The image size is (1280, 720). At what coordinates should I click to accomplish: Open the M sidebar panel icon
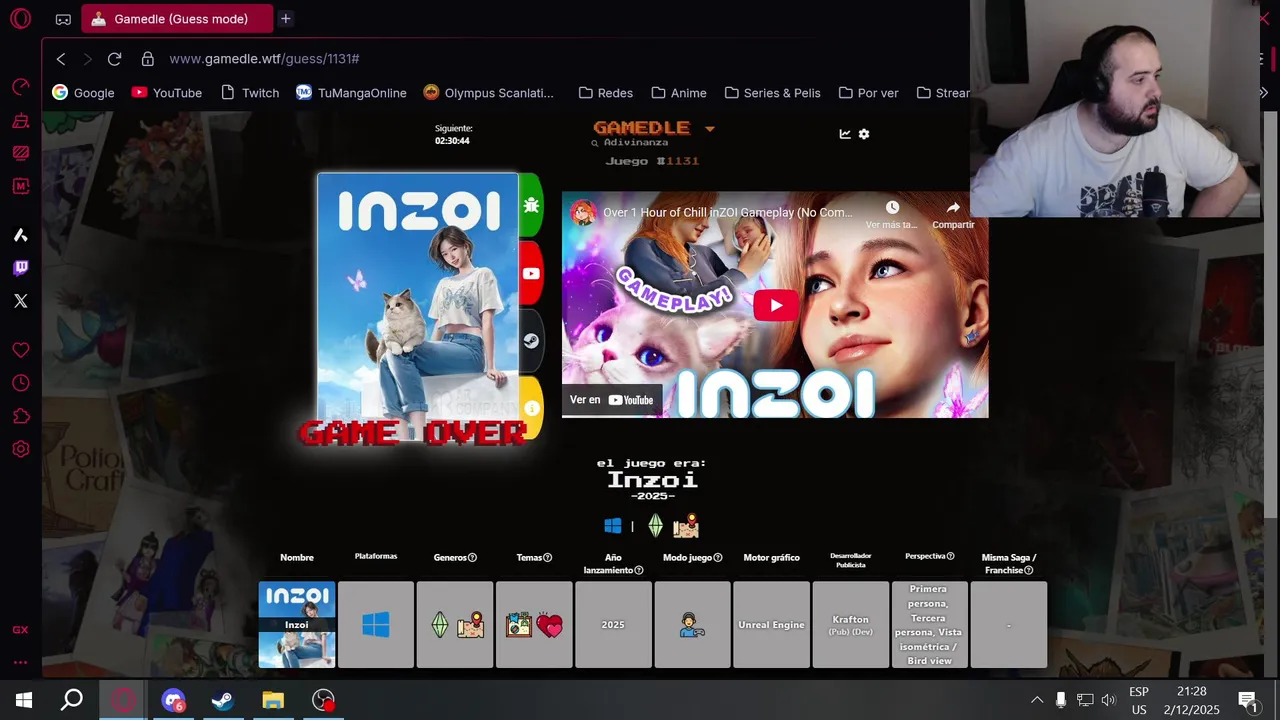[x=20, y=186]
